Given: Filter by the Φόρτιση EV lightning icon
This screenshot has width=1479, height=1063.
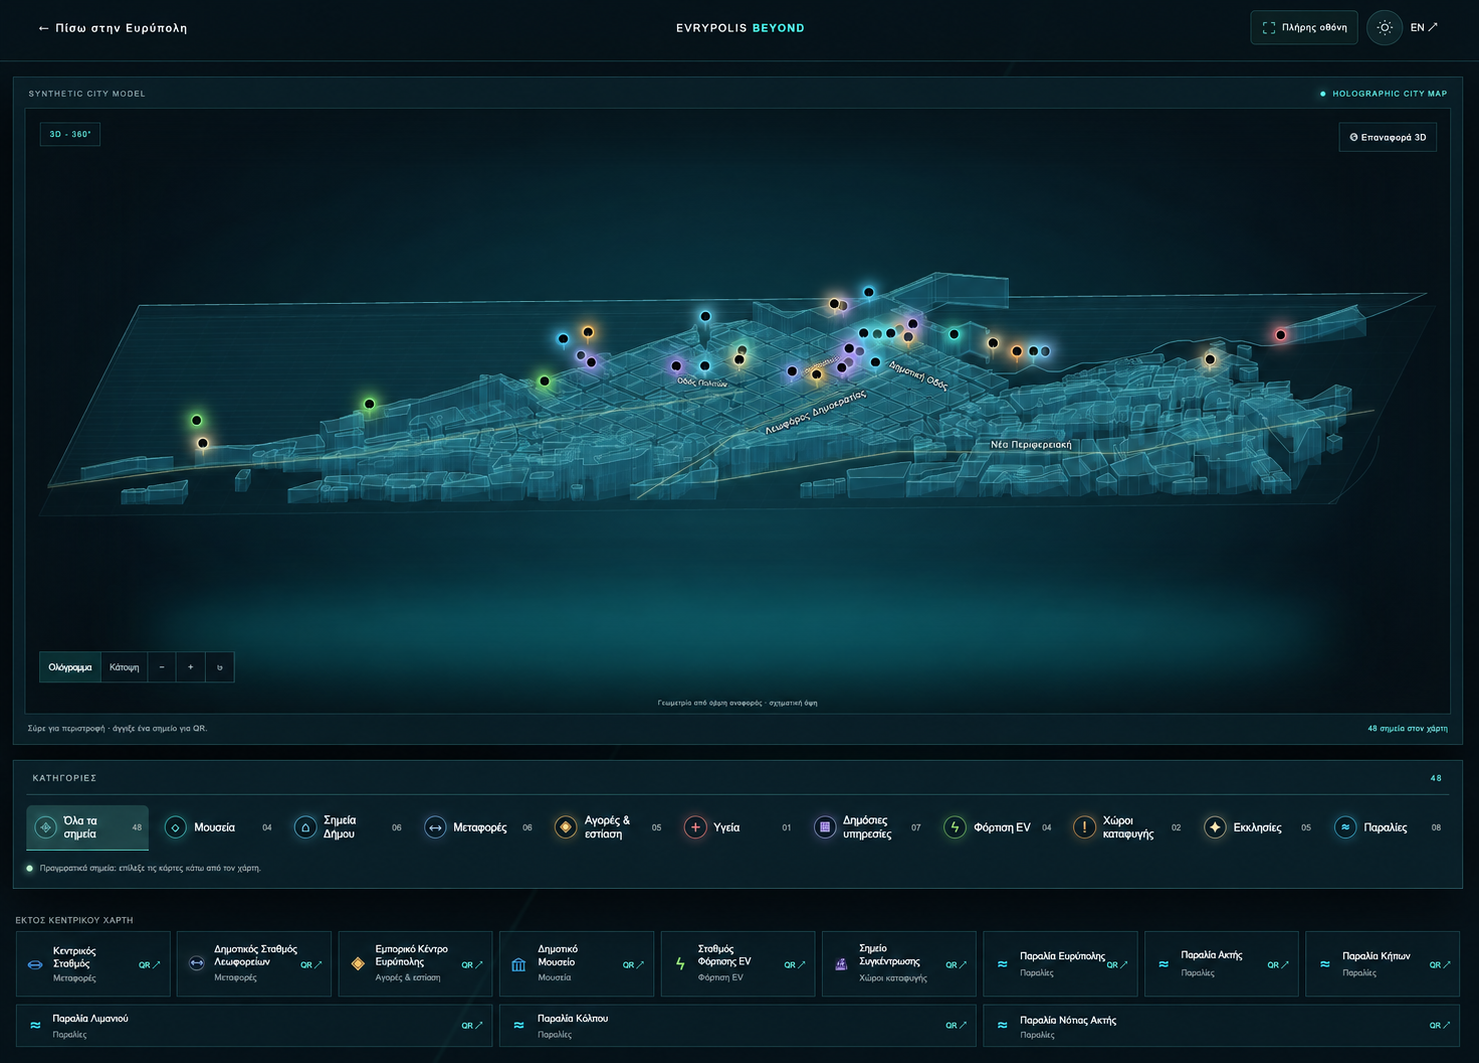Looking at the screenshot, I should coord(955,827).
